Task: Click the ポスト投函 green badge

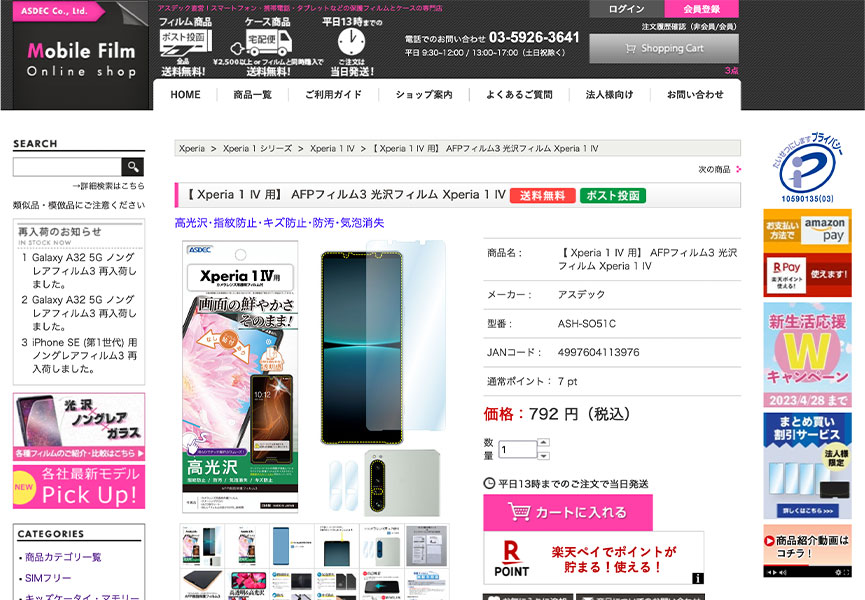Action: 613,196
